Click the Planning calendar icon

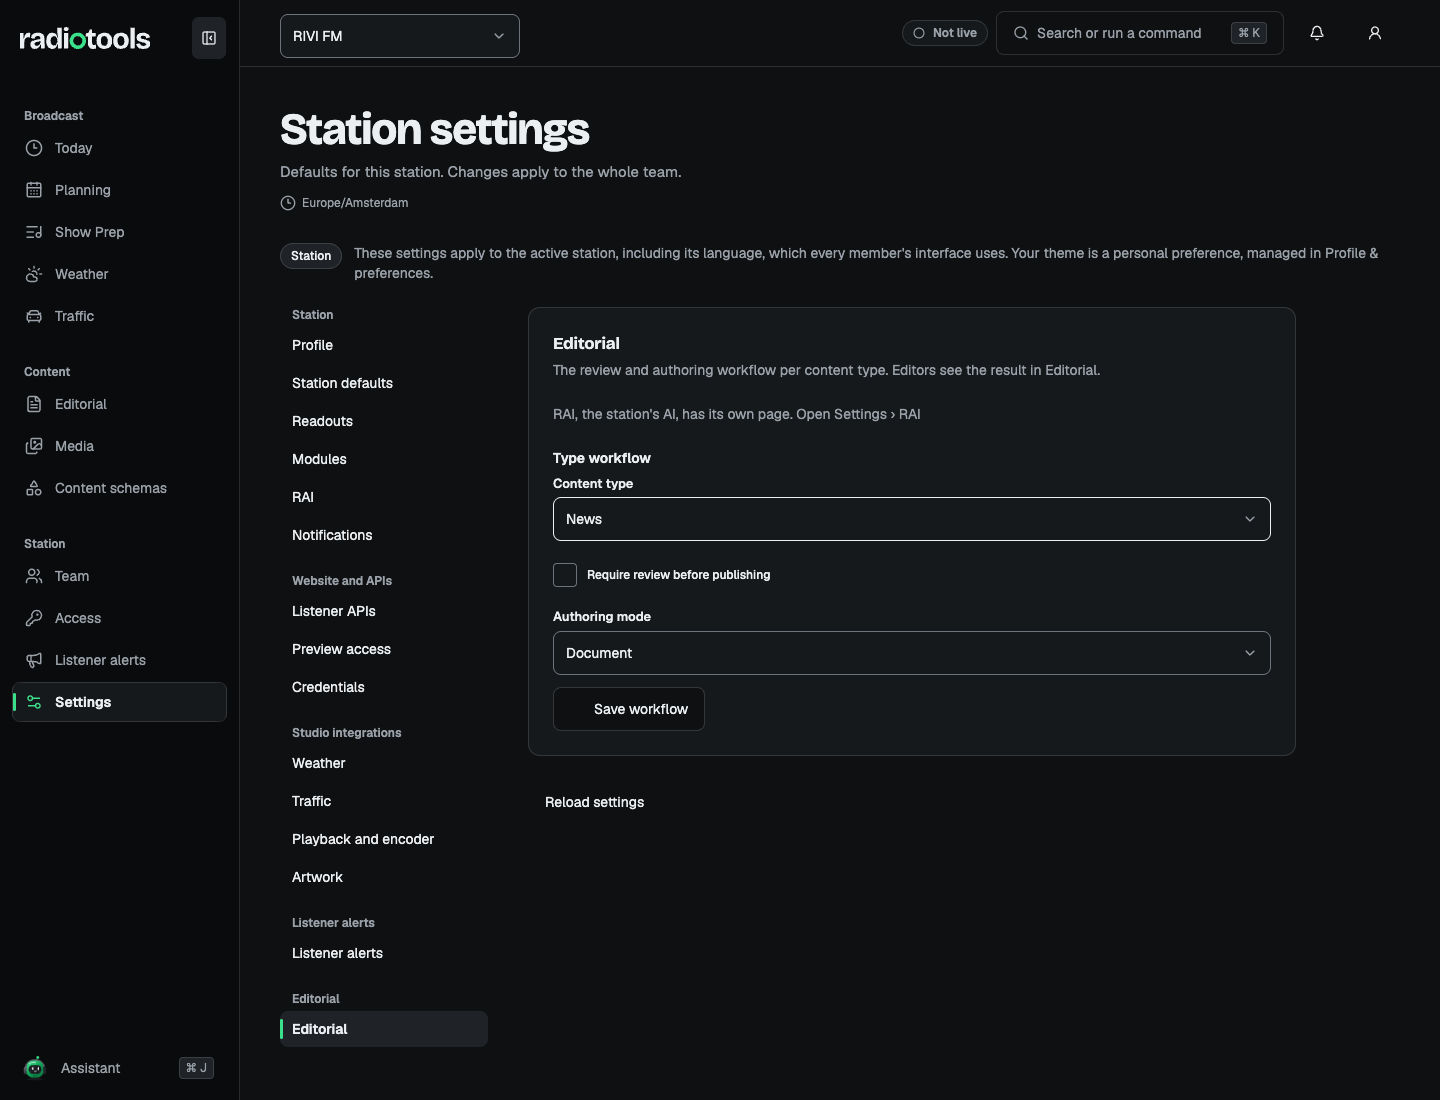(34, 190)
